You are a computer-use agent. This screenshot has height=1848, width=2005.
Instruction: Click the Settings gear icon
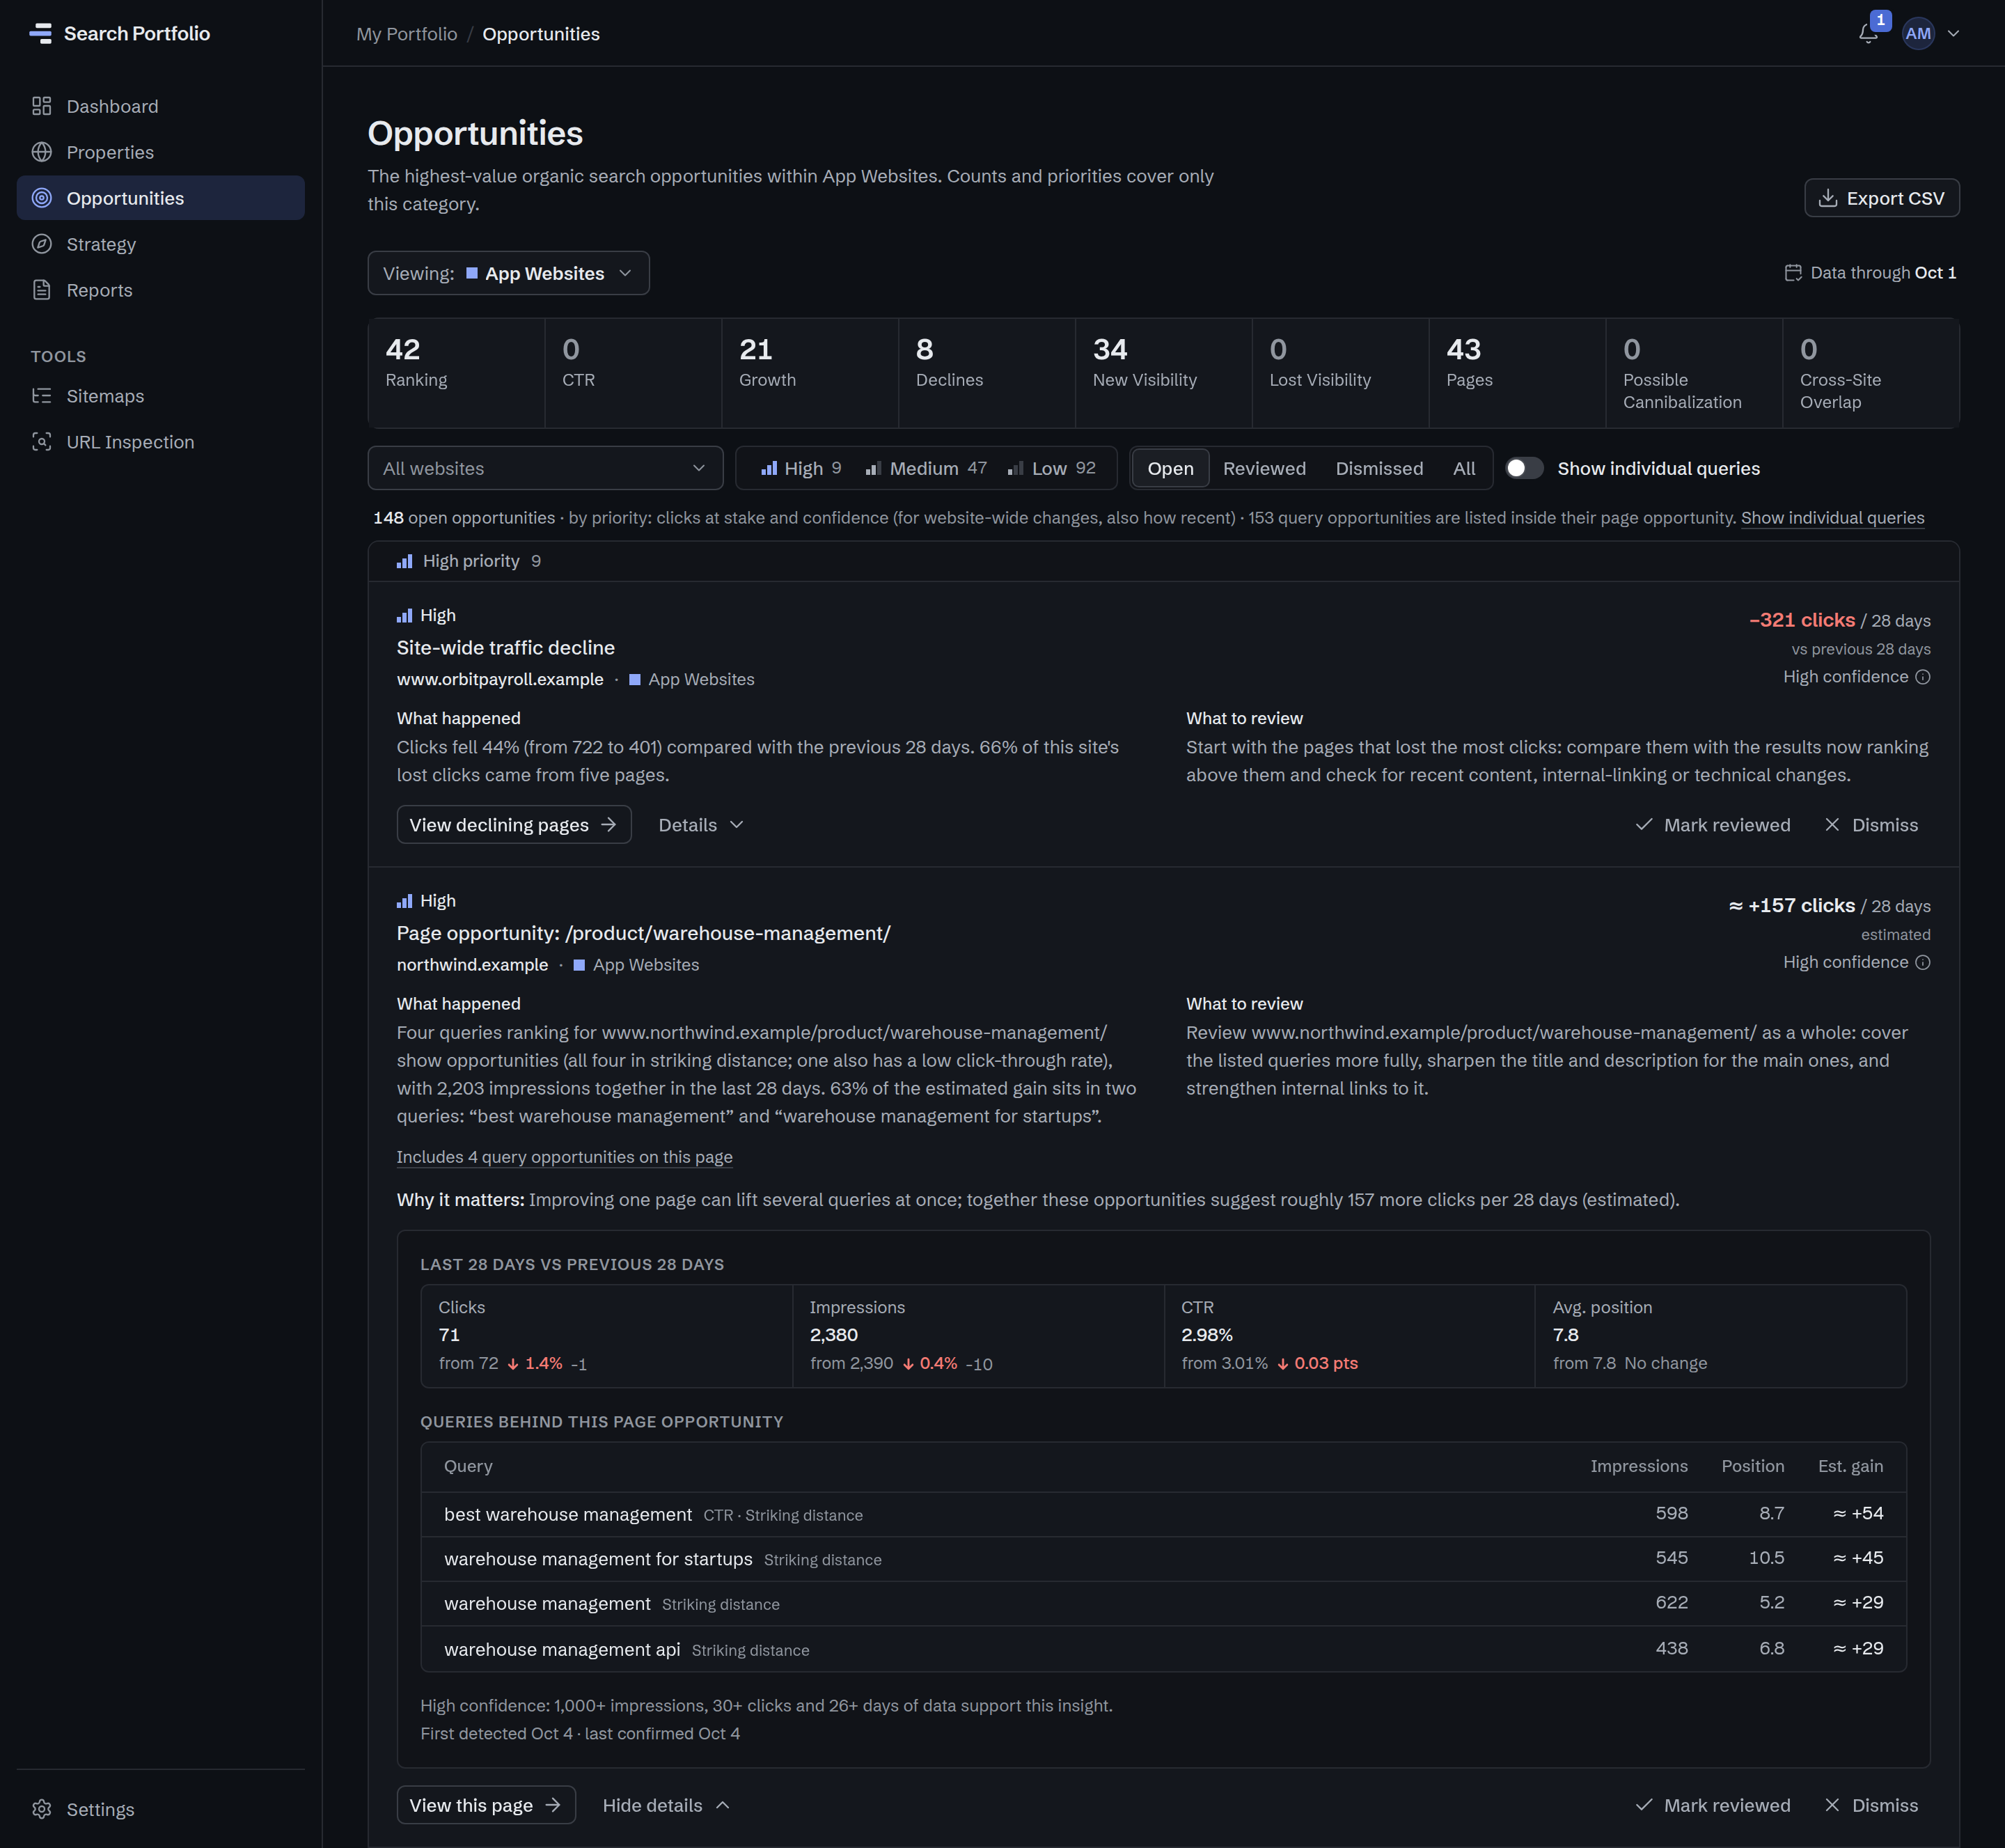41,1809
